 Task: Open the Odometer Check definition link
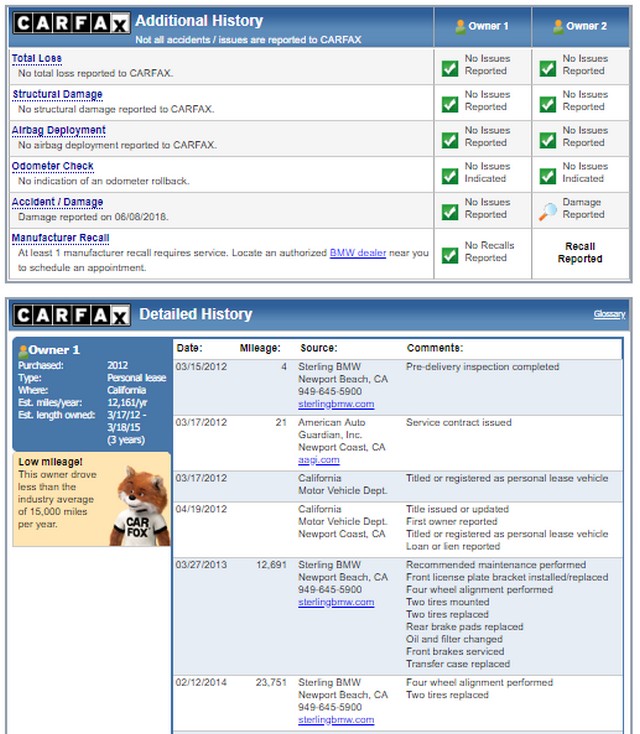click(52, 166)
